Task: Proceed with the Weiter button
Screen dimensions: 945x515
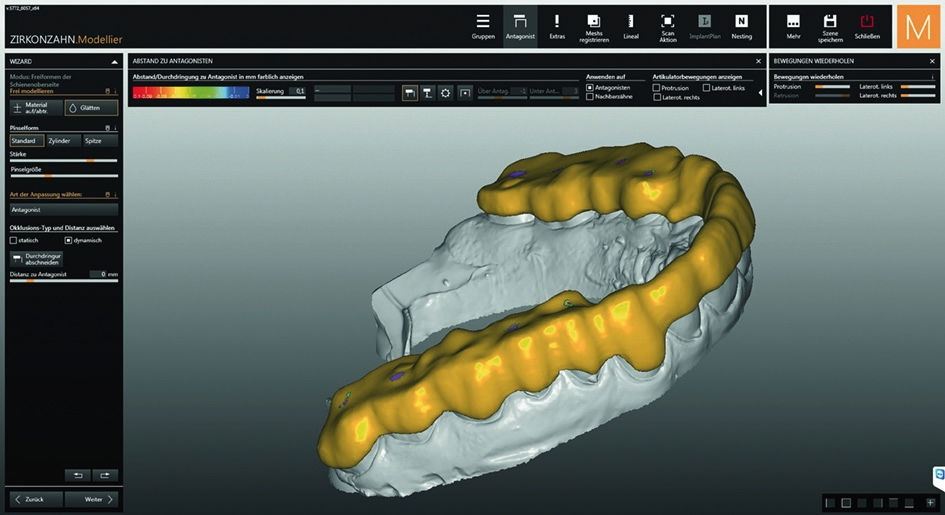Action: click(92, 499)
